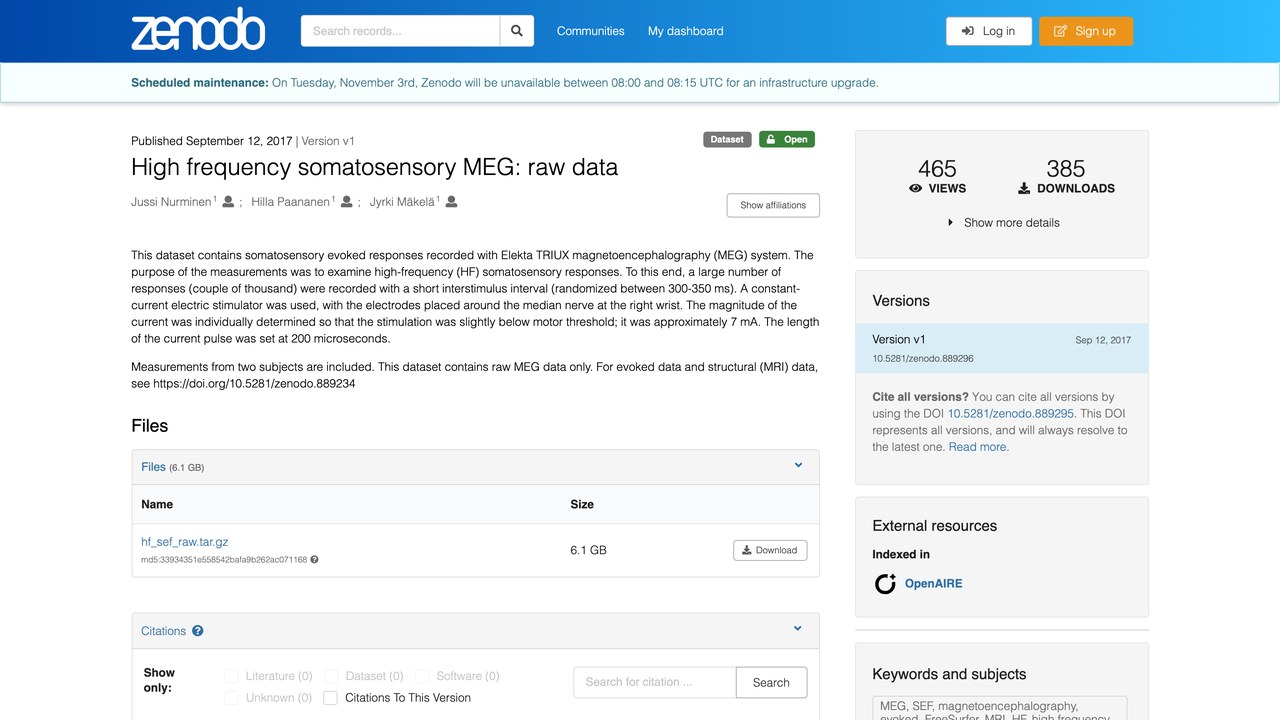Click author name Jyrki Mäkelä
The width and height of the screenshot is (1280, 720).
402,202
